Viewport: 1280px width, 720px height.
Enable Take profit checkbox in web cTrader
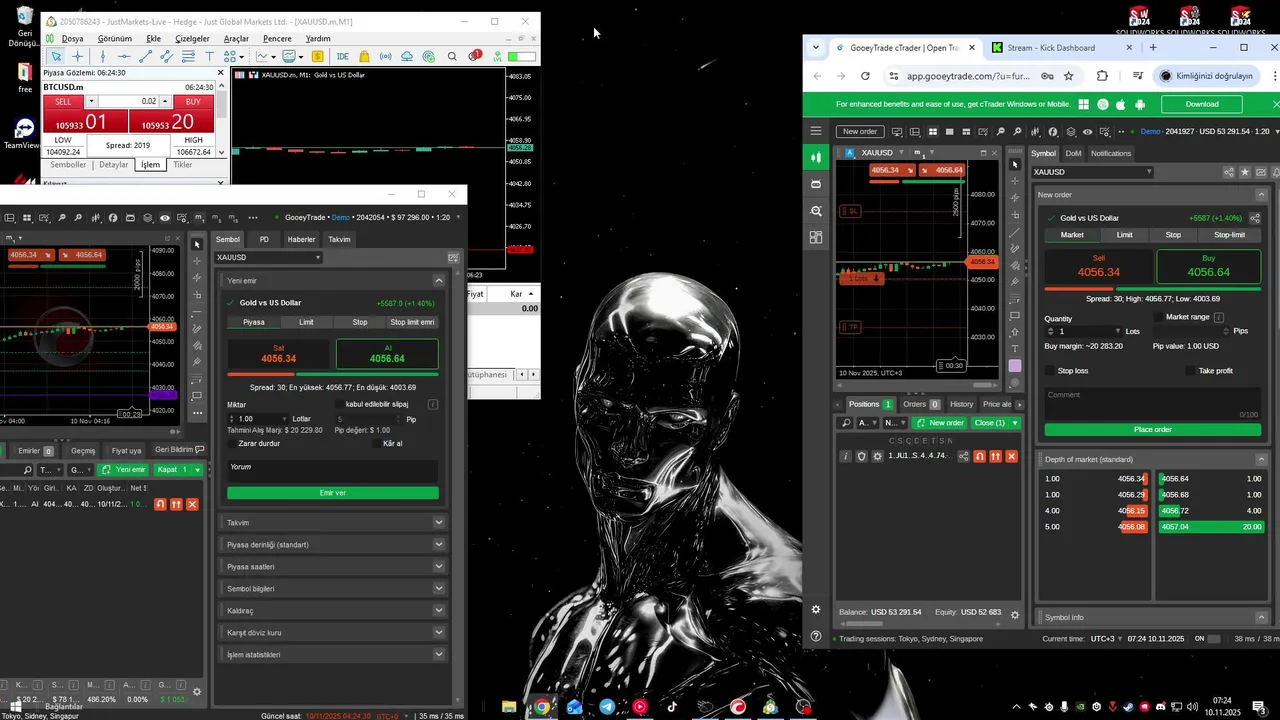click(x=1190, y=371)
